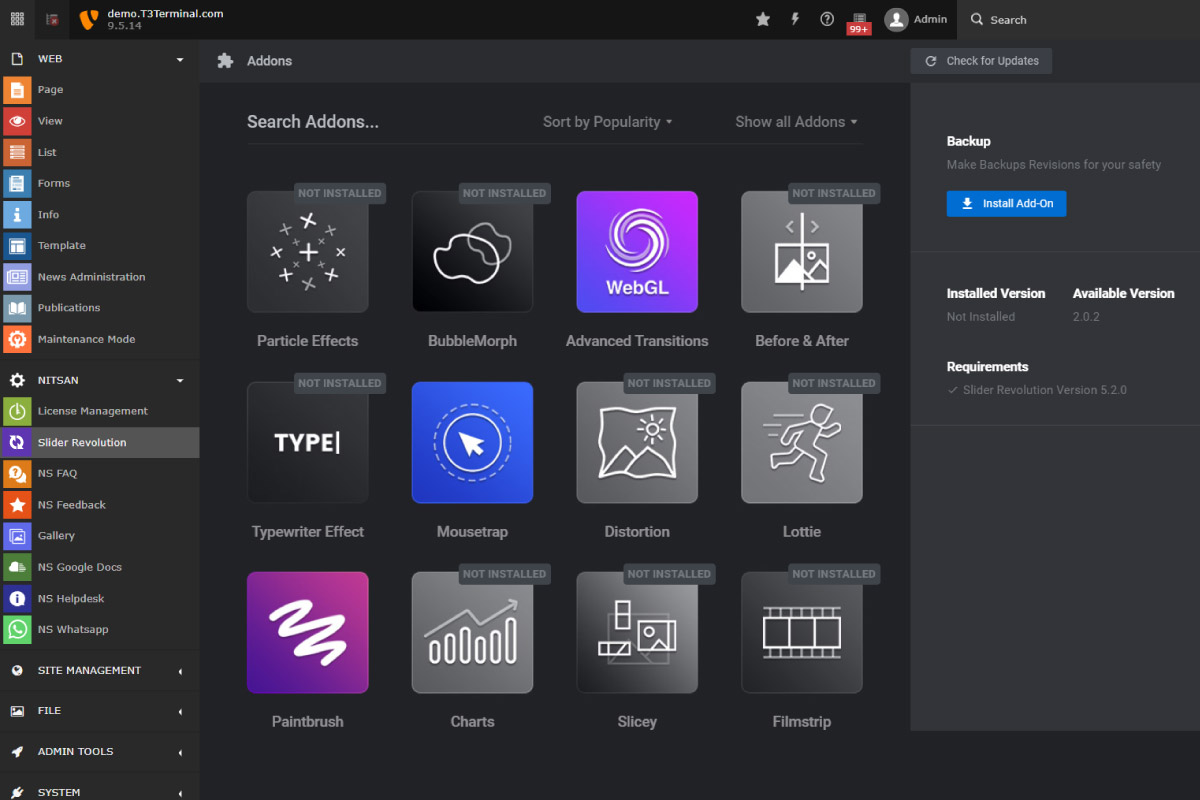Click the Slider Revolution module icon

point(17,442)
